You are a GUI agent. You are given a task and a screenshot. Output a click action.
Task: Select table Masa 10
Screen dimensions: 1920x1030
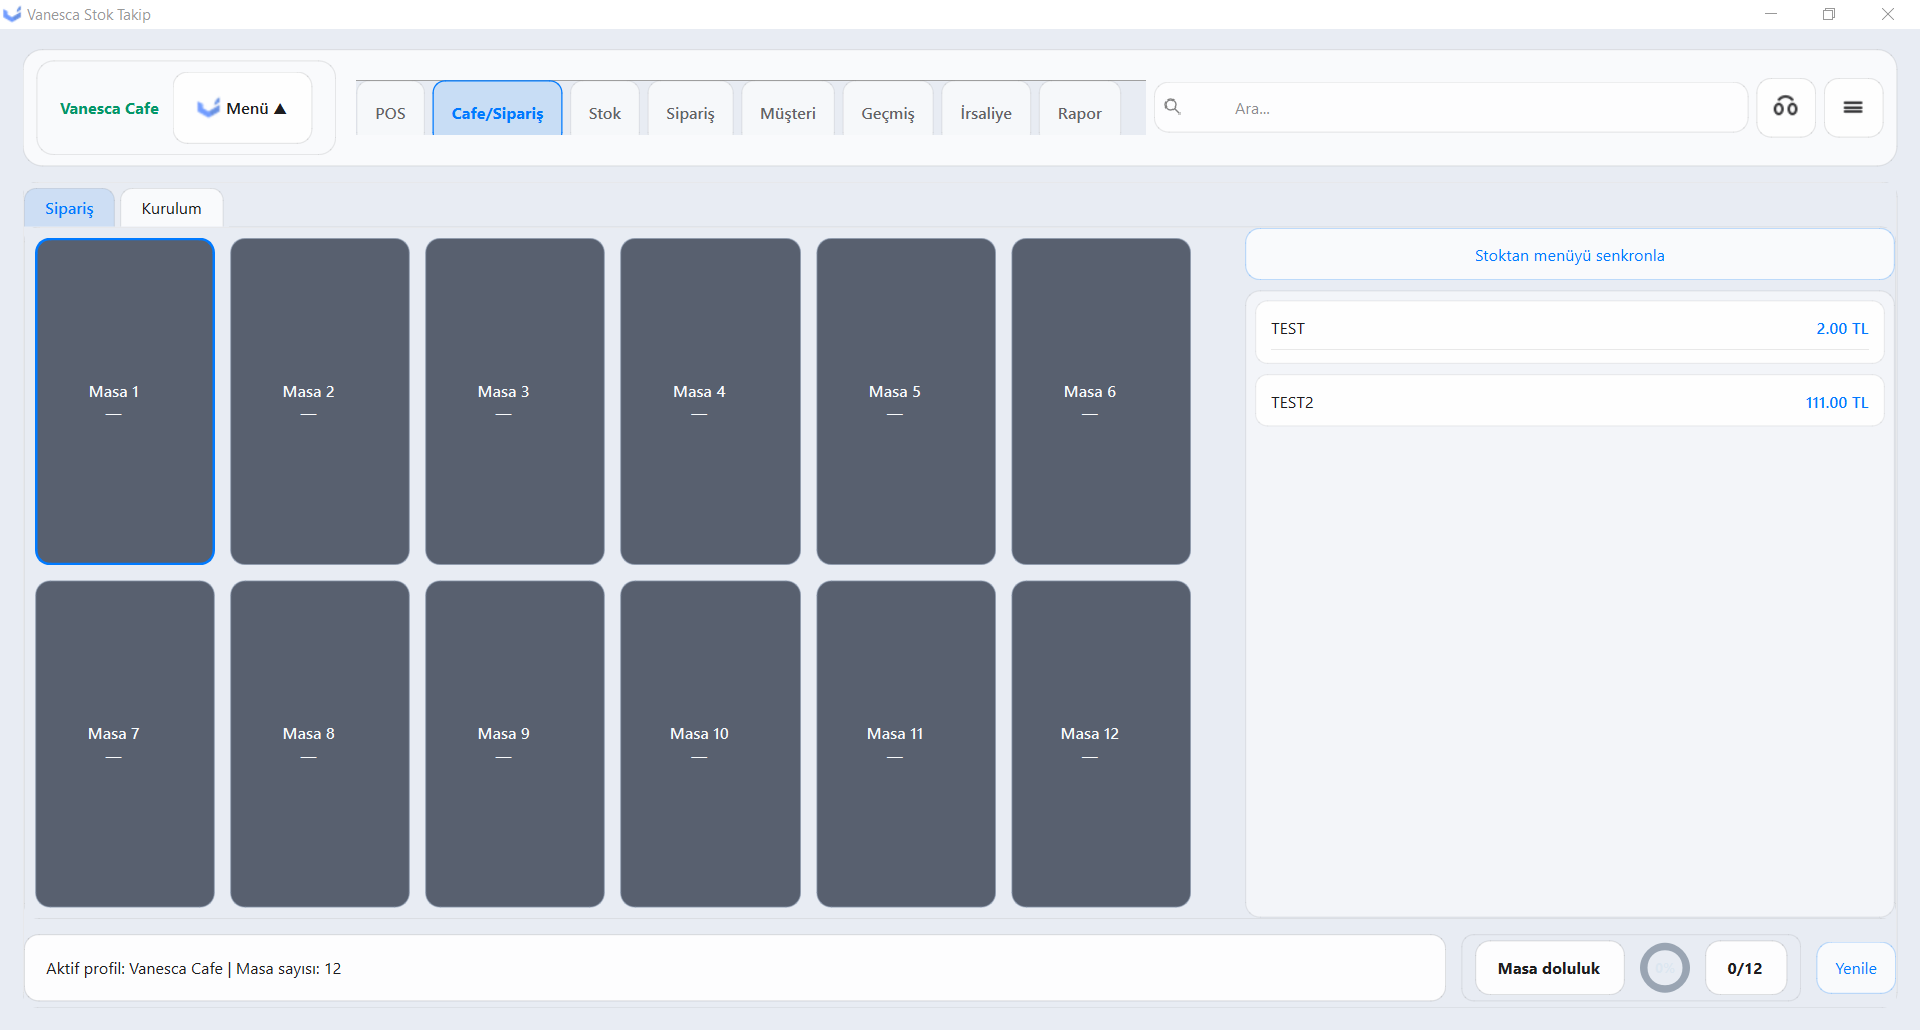point(710,744)
